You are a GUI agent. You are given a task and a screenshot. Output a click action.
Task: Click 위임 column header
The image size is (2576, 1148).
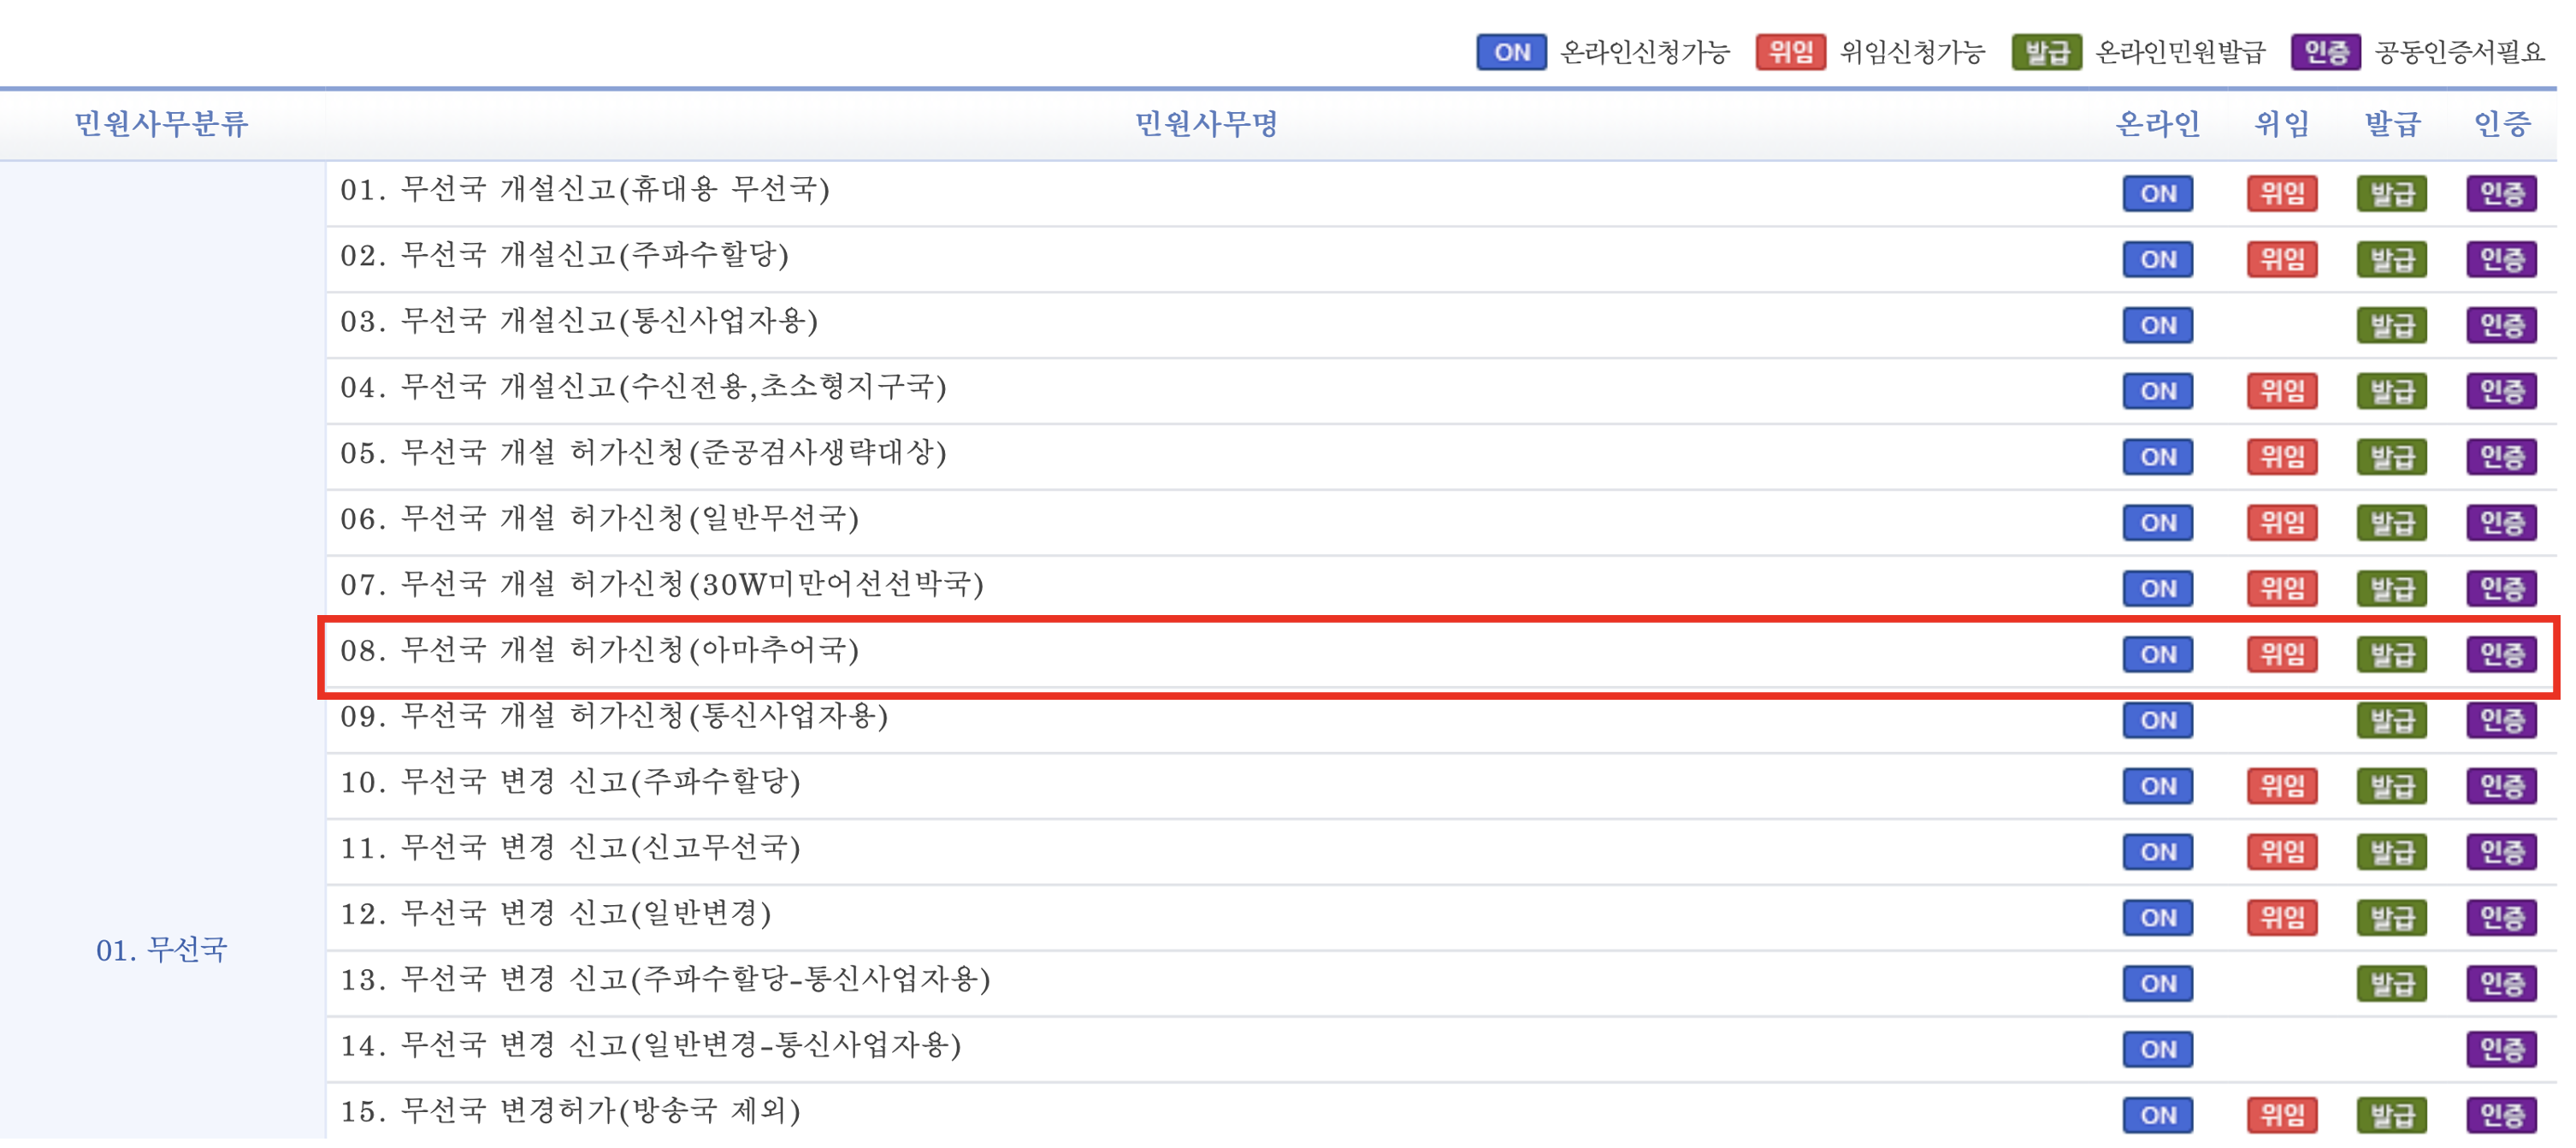coord(2281,124)
